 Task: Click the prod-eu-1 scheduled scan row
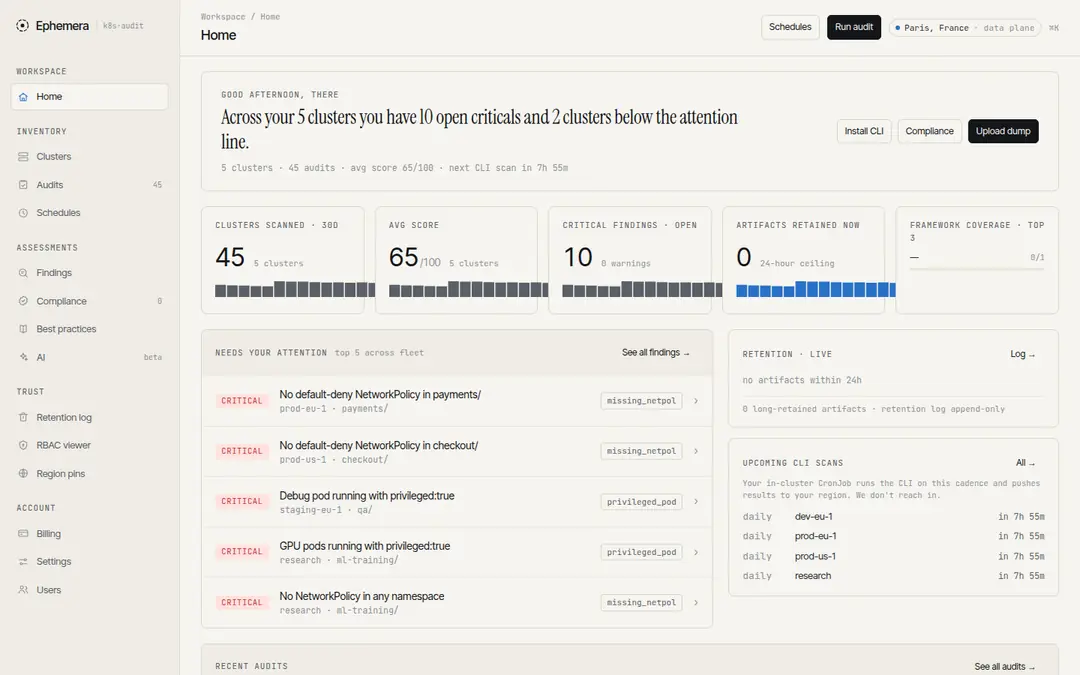point(893,536)
